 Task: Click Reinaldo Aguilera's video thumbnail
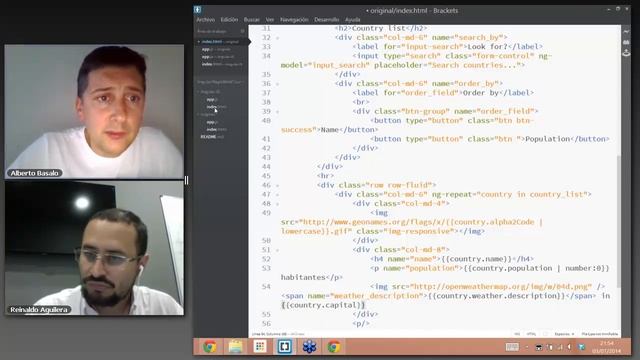click(94, 248)
